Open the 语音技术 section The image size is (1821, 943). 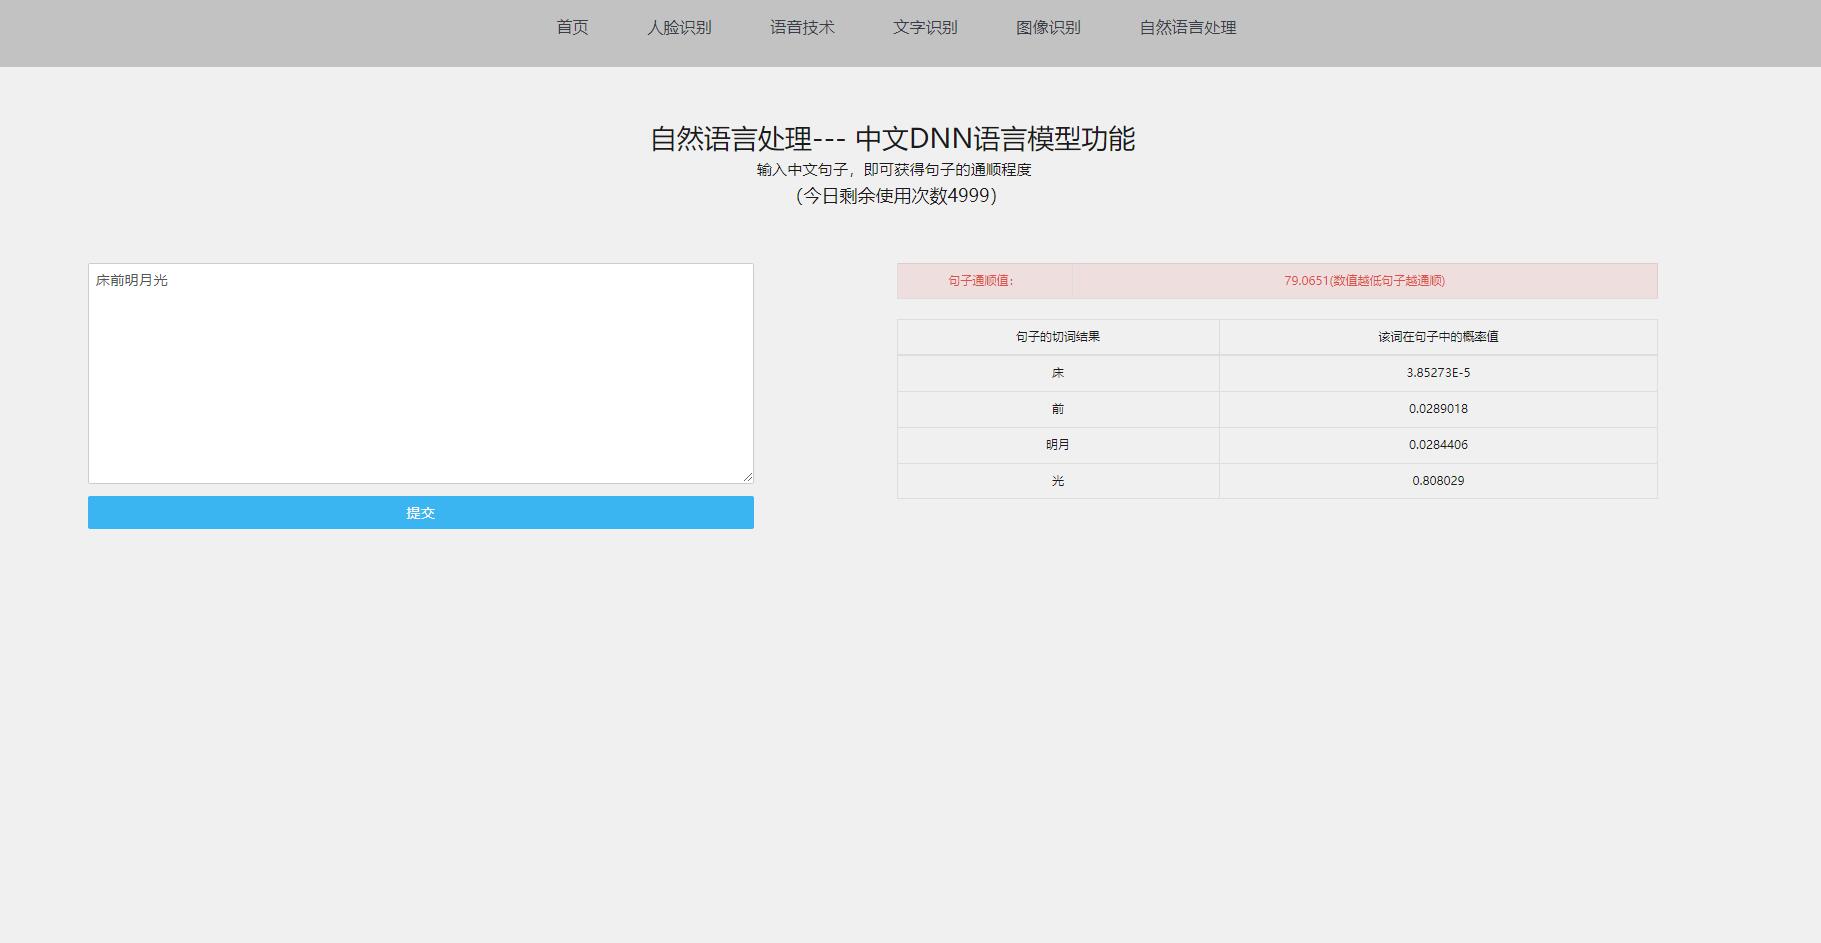[x=803, y=27]
